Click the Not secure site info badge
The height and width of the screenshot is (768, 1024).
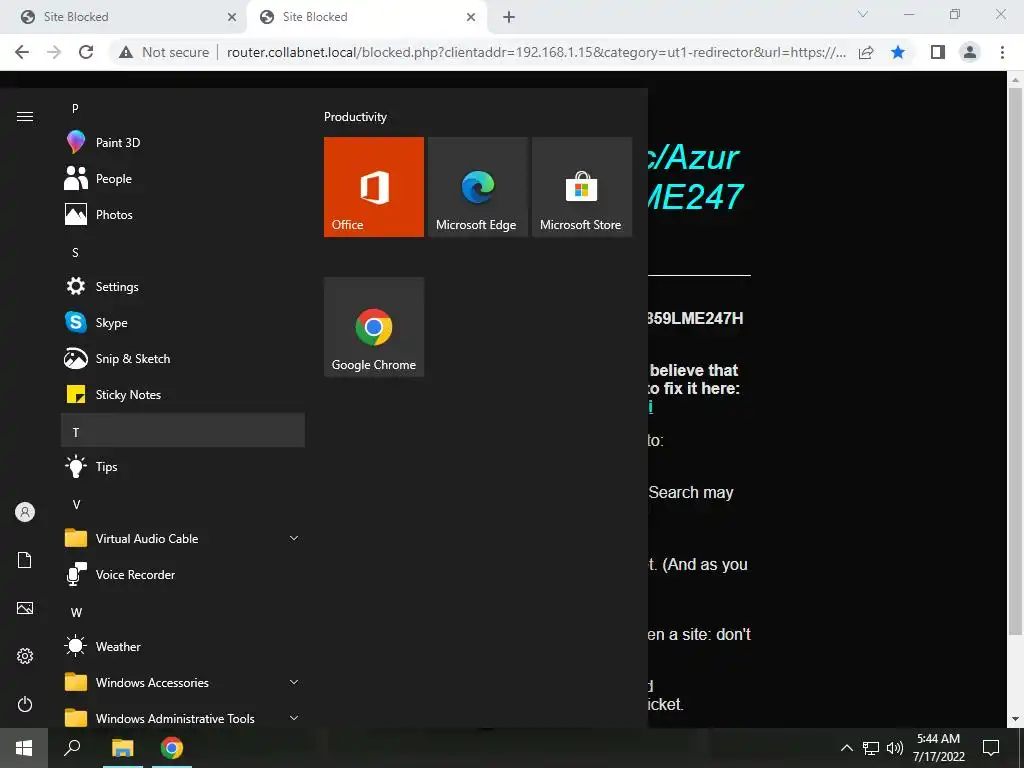[164, 52]
